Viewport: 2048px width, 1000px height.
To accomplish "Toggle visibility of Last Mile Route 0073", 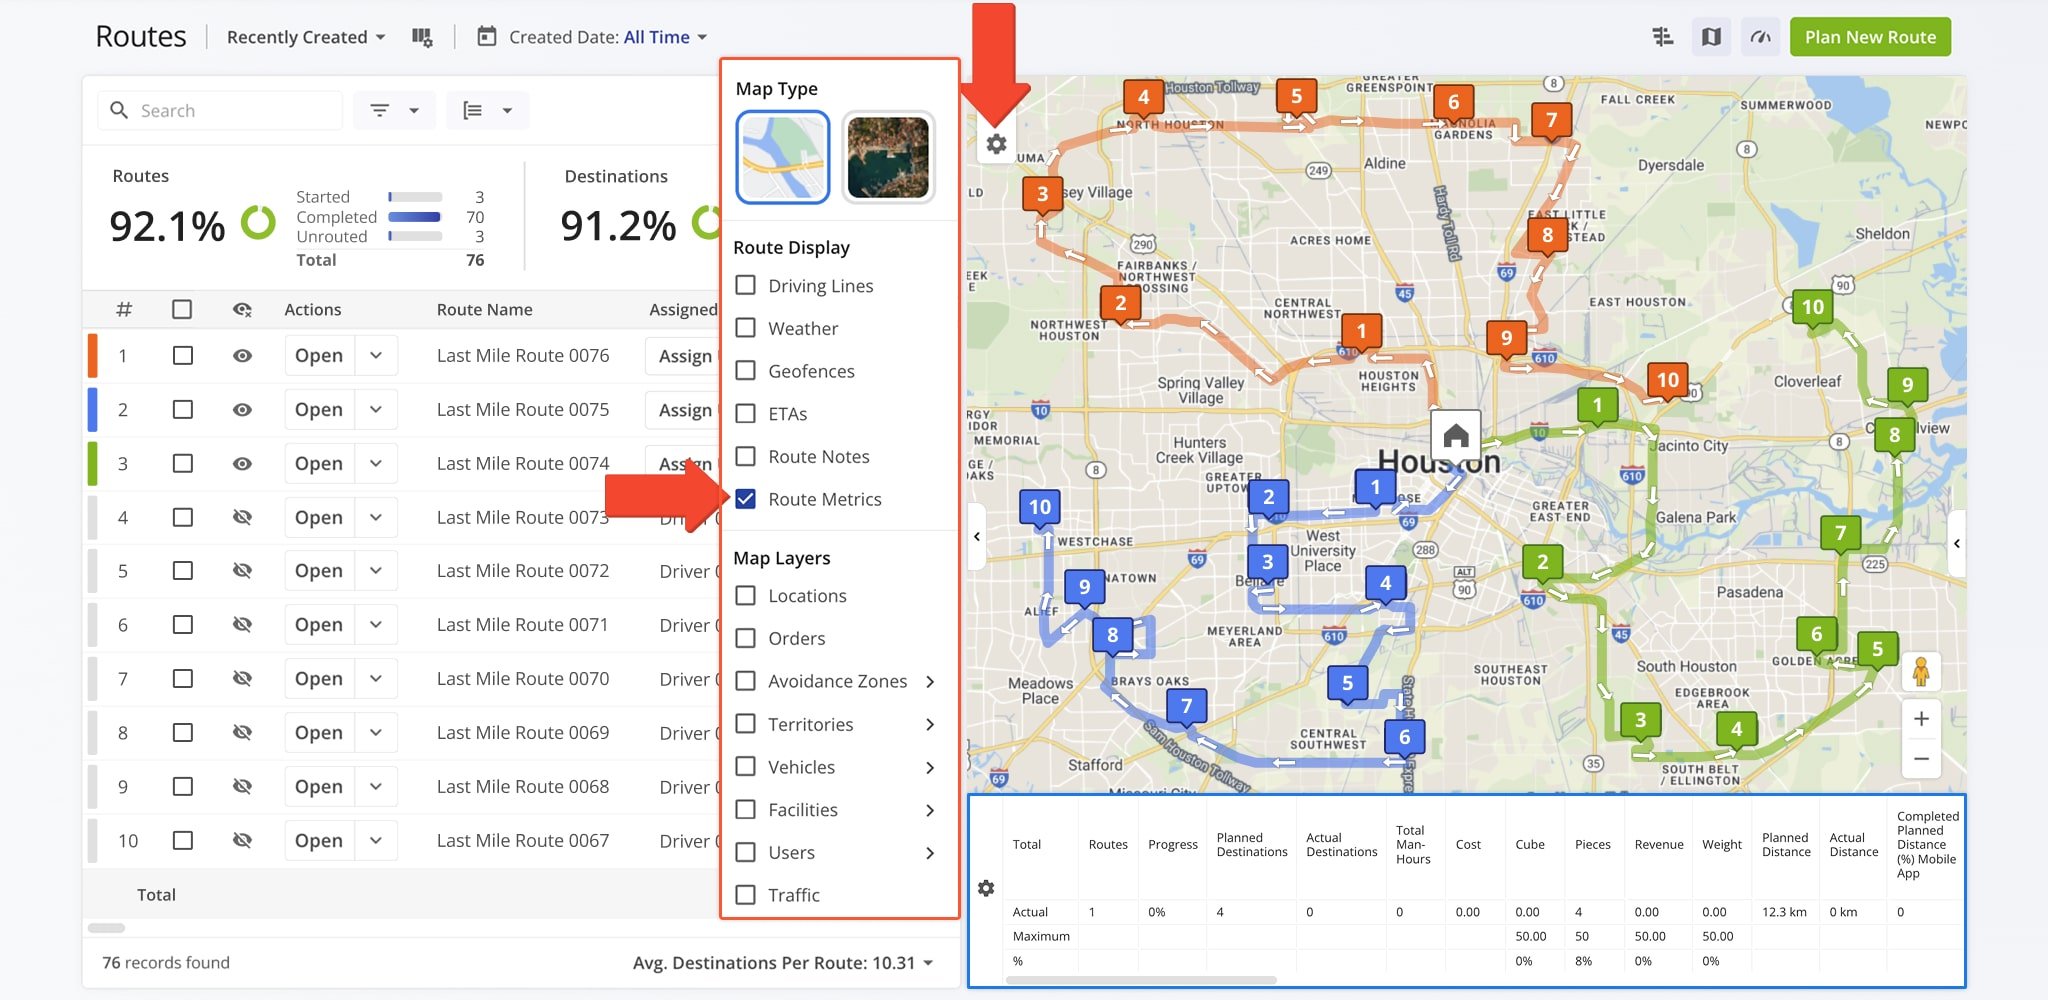I will [x=243, y=517].
